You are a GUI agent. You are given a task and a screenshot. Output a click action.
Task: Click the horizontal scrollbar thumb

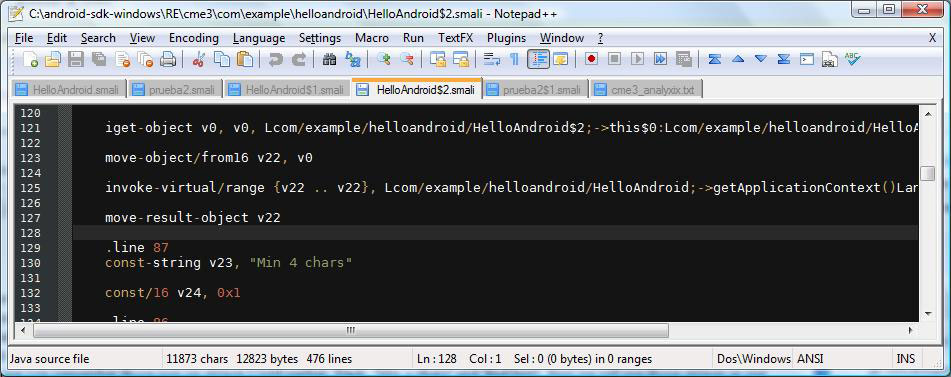[351, 330]
